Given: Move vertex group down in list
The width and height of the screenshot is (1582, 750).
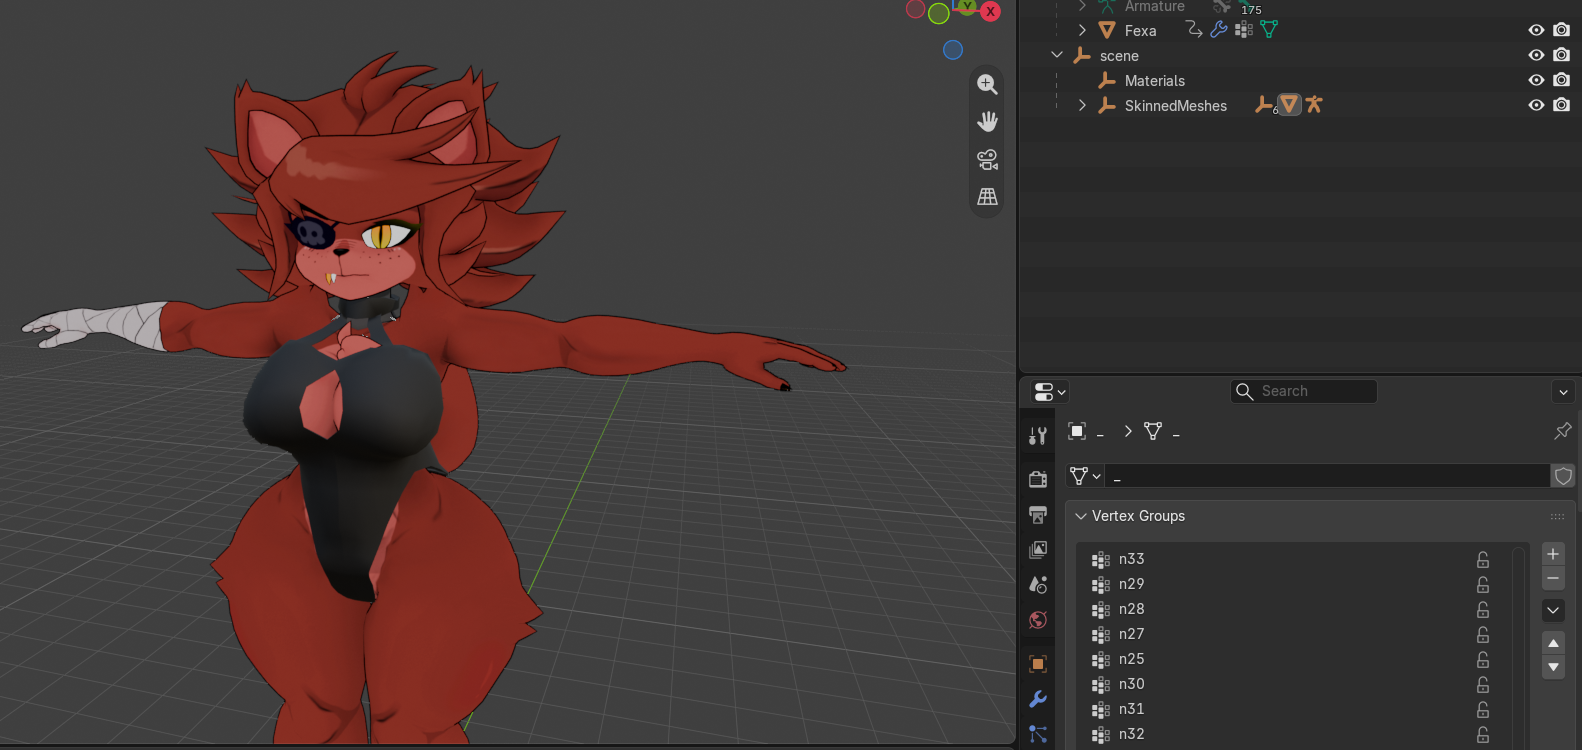Looking at the screenshot, I should coord(1553,667).
